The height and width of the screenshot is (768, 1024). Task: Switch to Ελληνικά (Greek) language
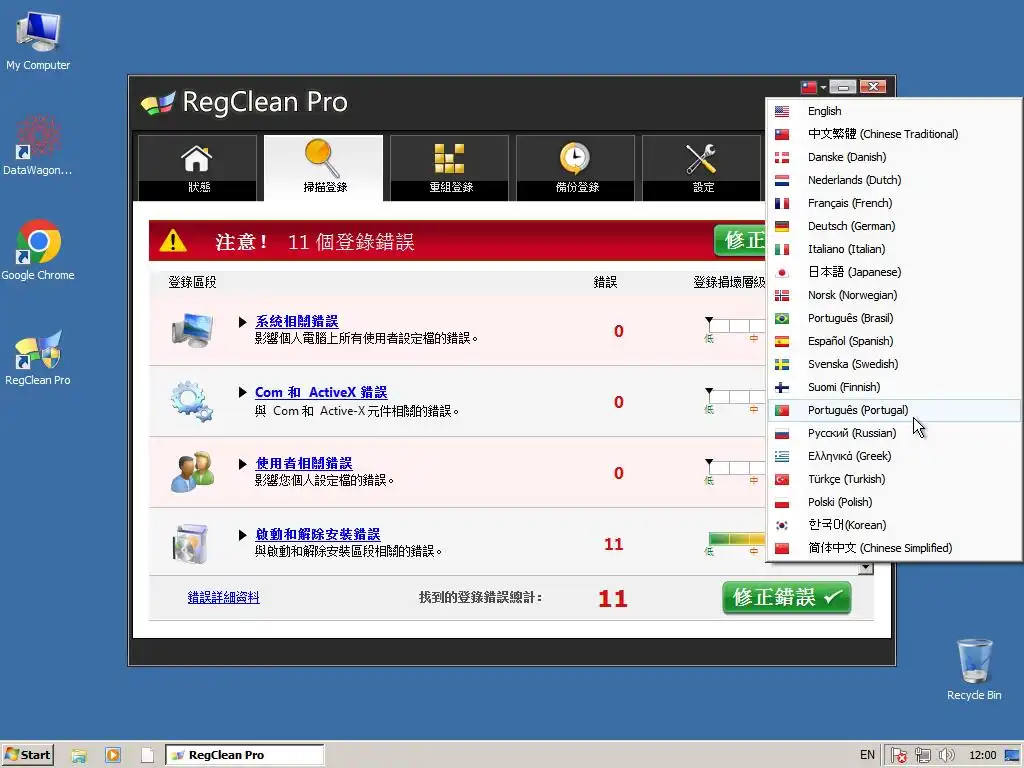[x=894, y=456]
